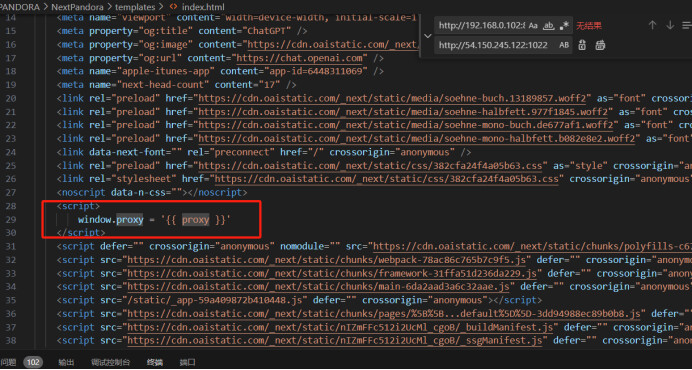Click the Replace single match icon
Screen dimensions: 692x370
(582, 45)
